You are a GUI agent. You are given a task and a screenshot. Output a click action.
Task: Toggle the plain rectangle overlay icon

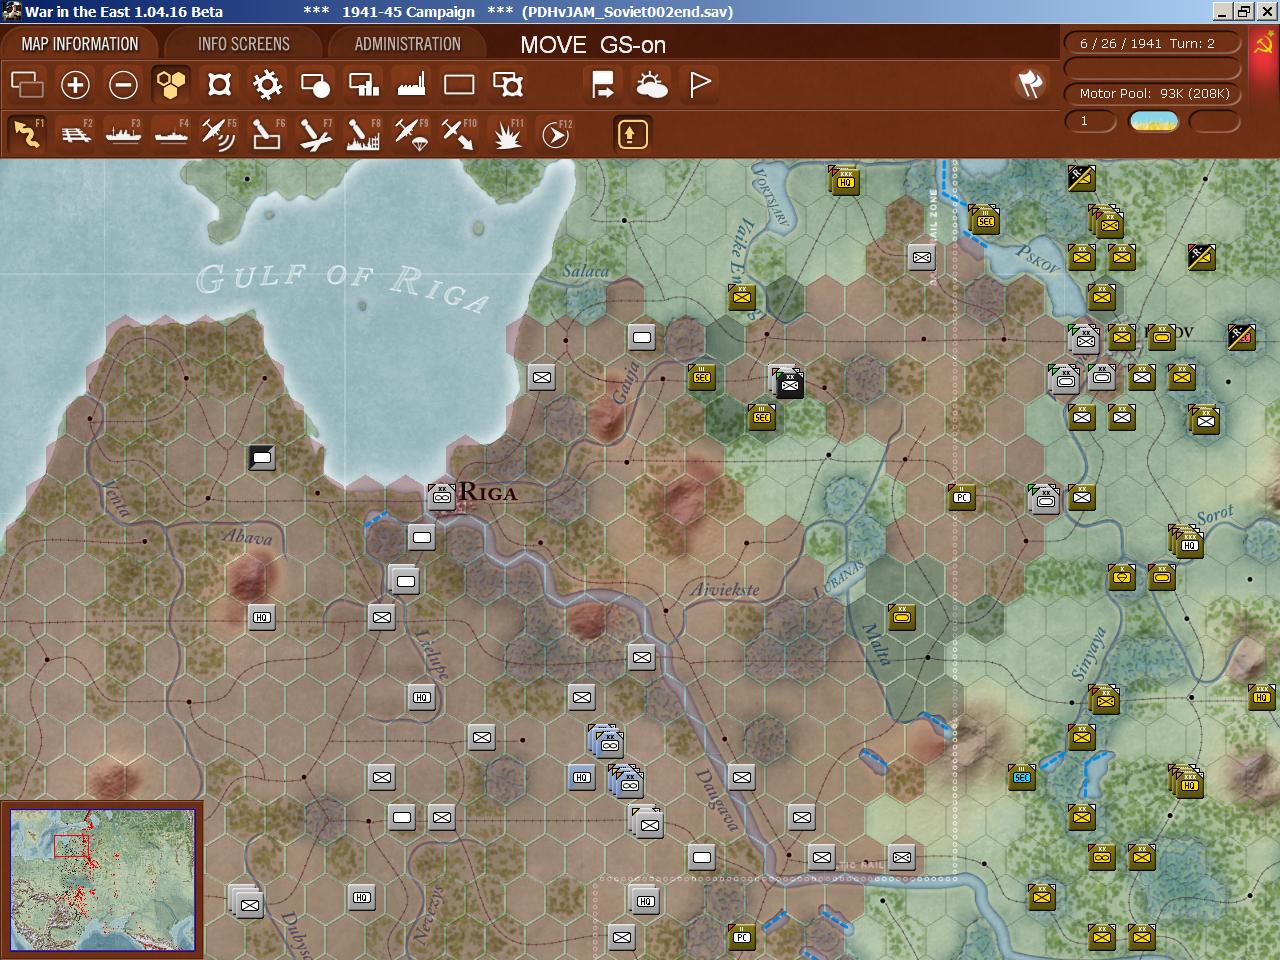459,85
